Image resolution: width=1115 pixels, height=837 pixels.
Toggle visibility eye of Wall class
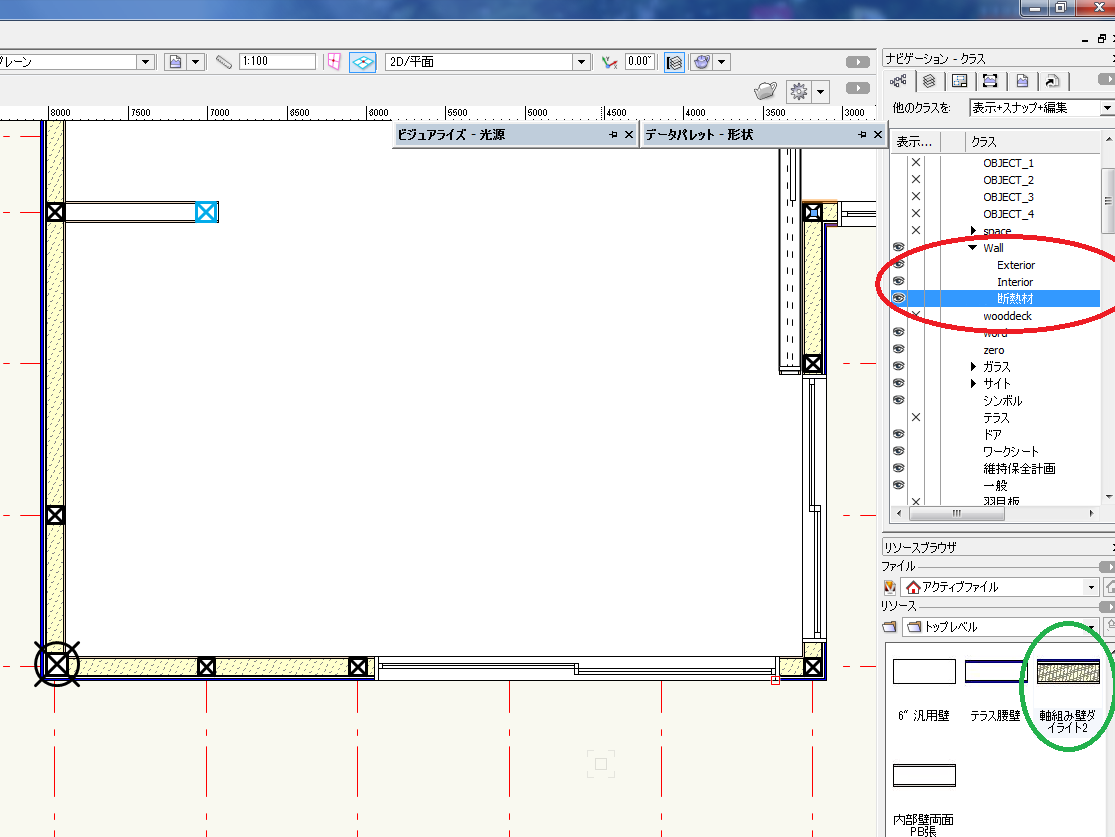pyautogui.click(x=899, y=247)
